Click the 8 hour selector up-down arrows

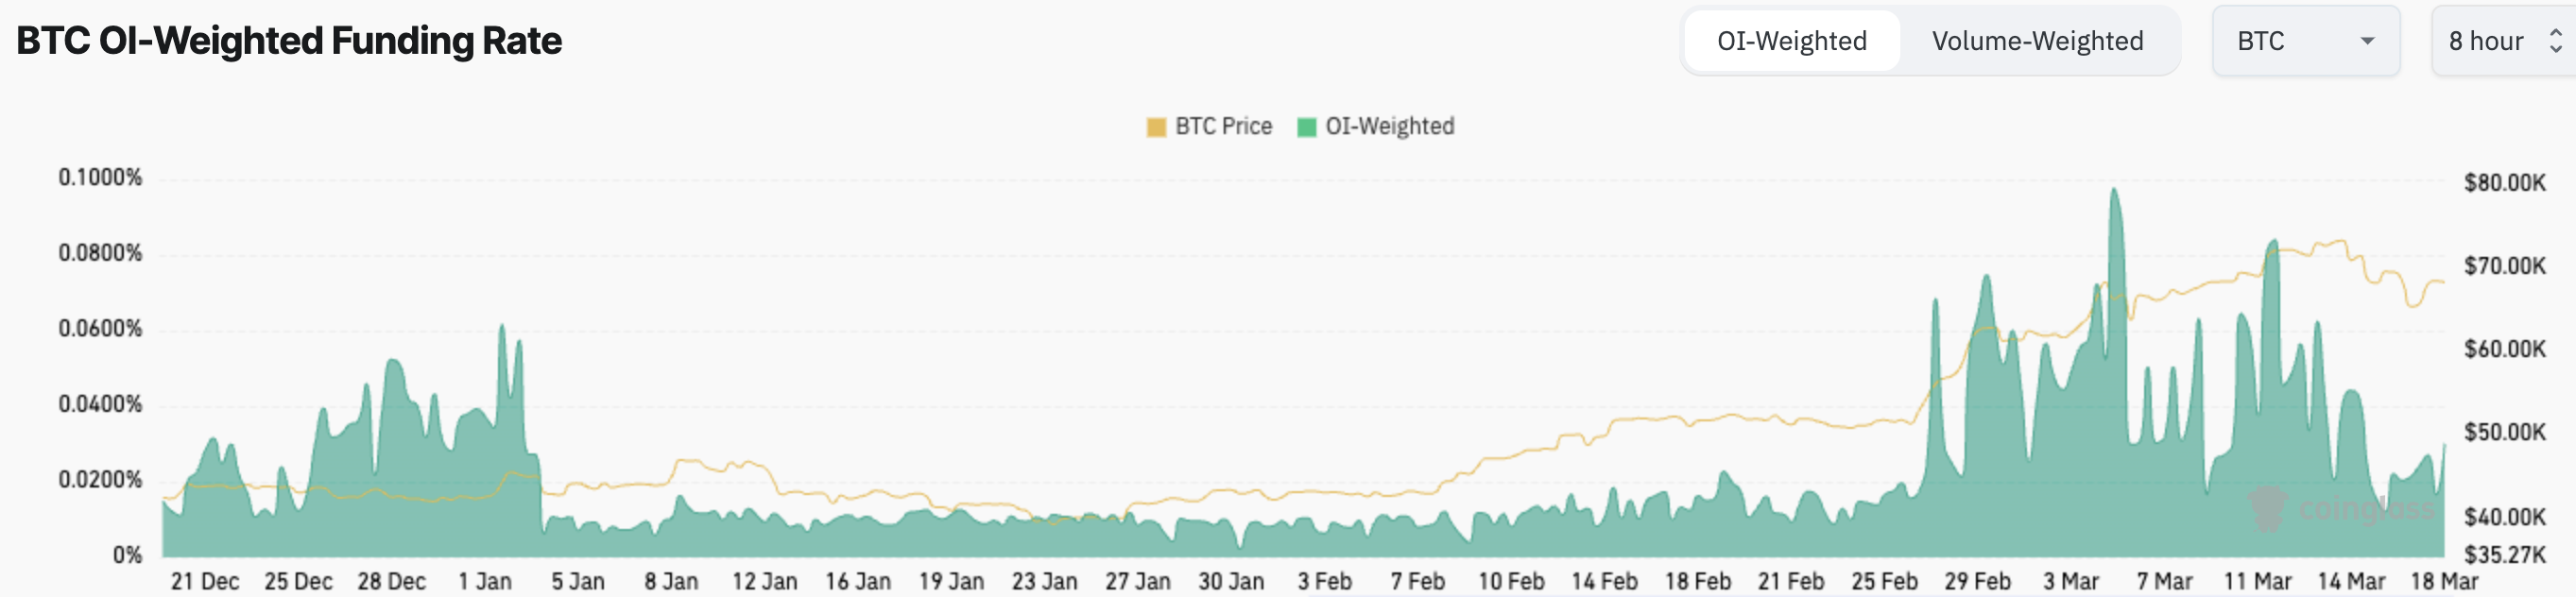(x=2555, y=41)
